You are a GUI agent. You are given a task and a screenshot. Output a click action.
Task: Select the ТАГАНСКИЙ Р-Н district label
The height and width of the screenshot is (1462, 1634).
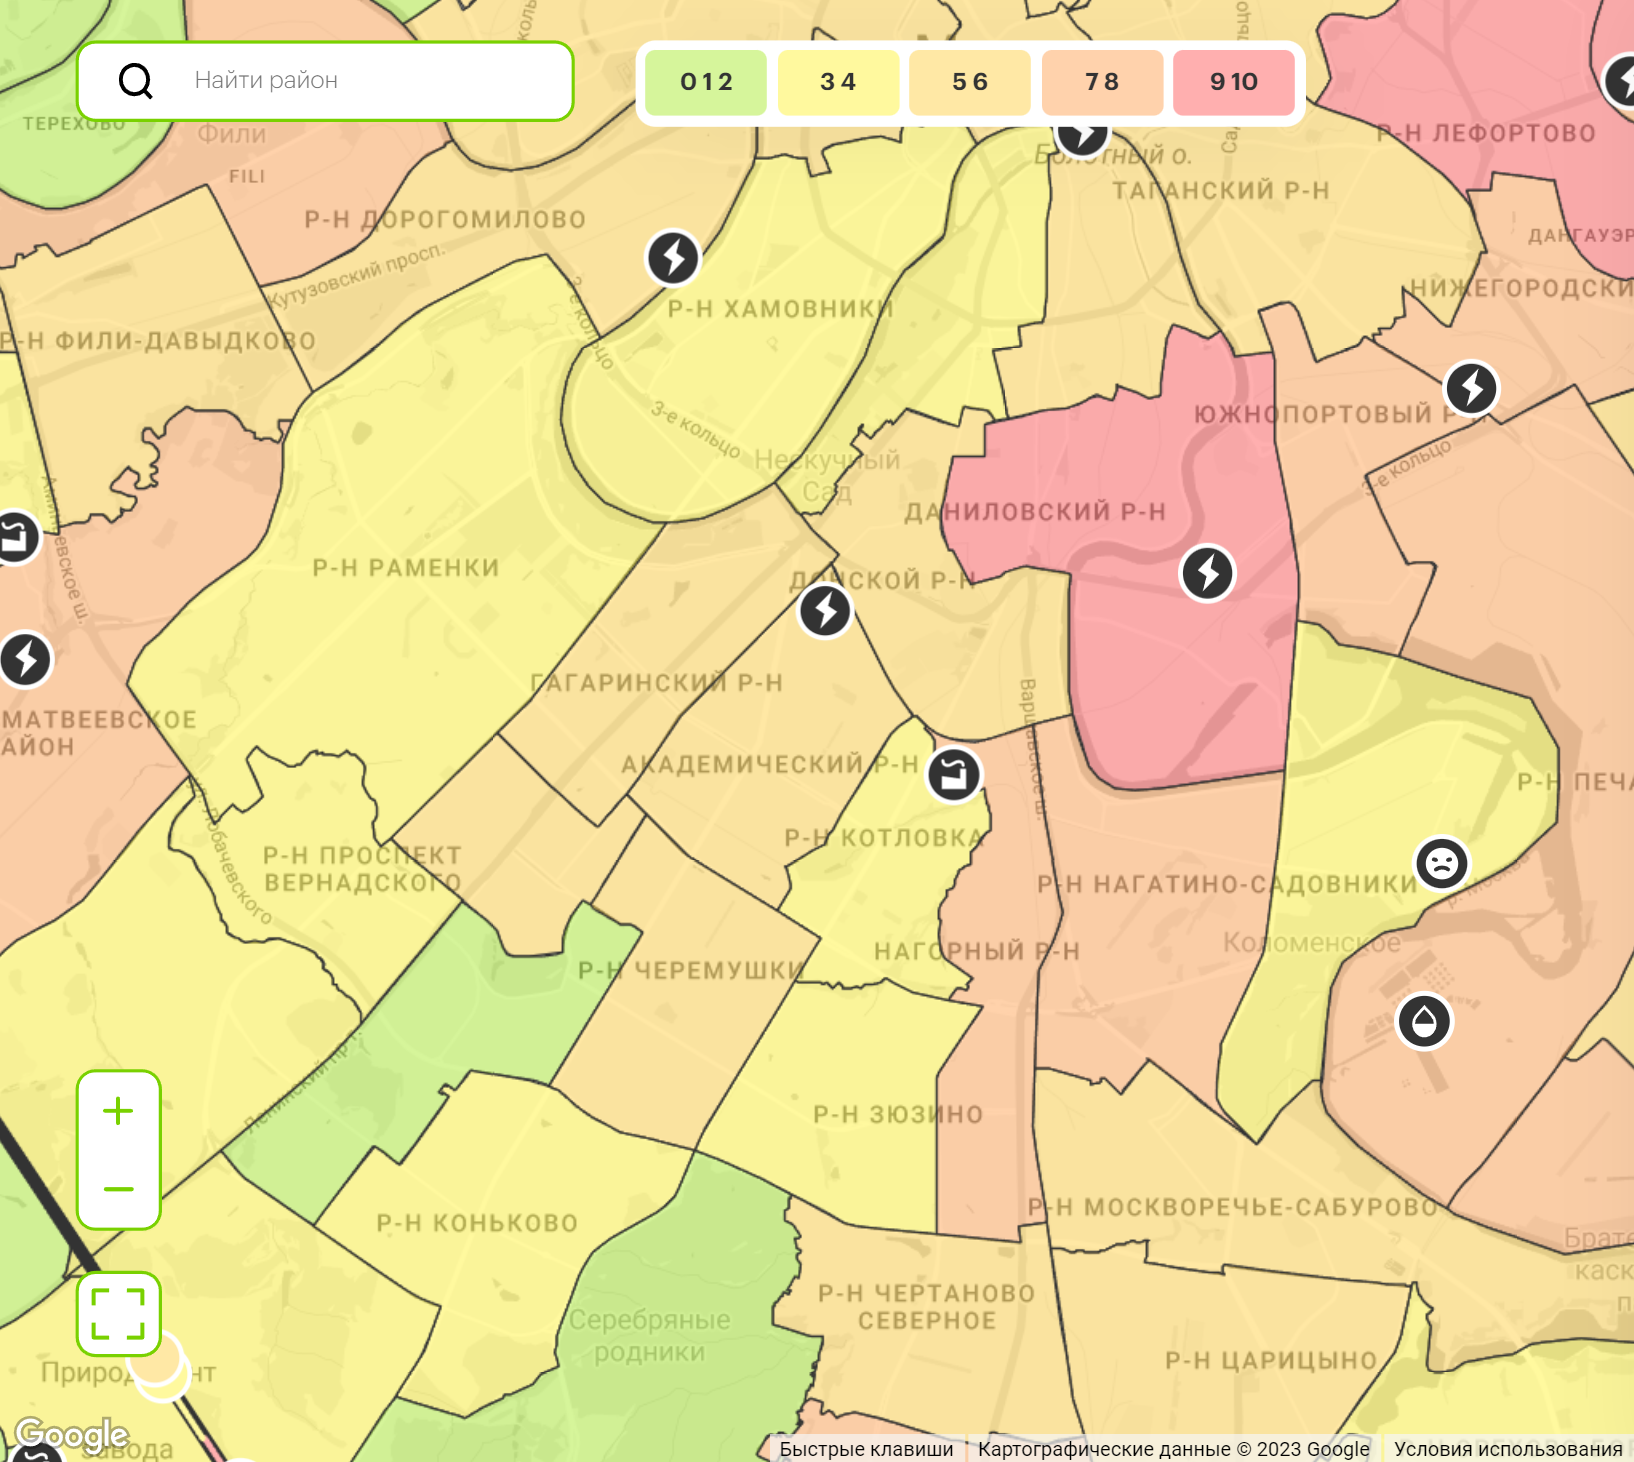[1221, 190]
